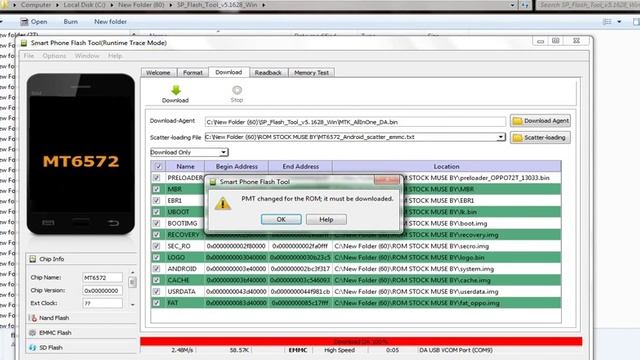Viewport: 640px width, 360px height.
Task: Uncheck the EBR1 row checkbox
Action: click(x=156, y=201)
